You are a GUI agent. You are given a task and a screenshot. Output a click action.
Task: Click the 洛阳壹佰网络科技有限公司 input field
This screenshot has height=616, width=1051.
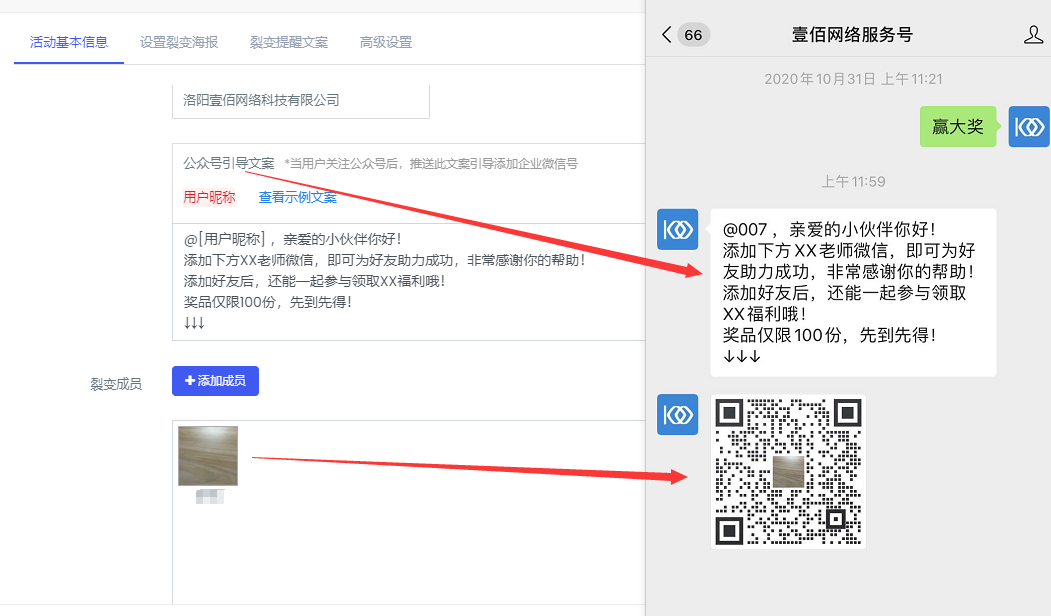click(300, 101)
